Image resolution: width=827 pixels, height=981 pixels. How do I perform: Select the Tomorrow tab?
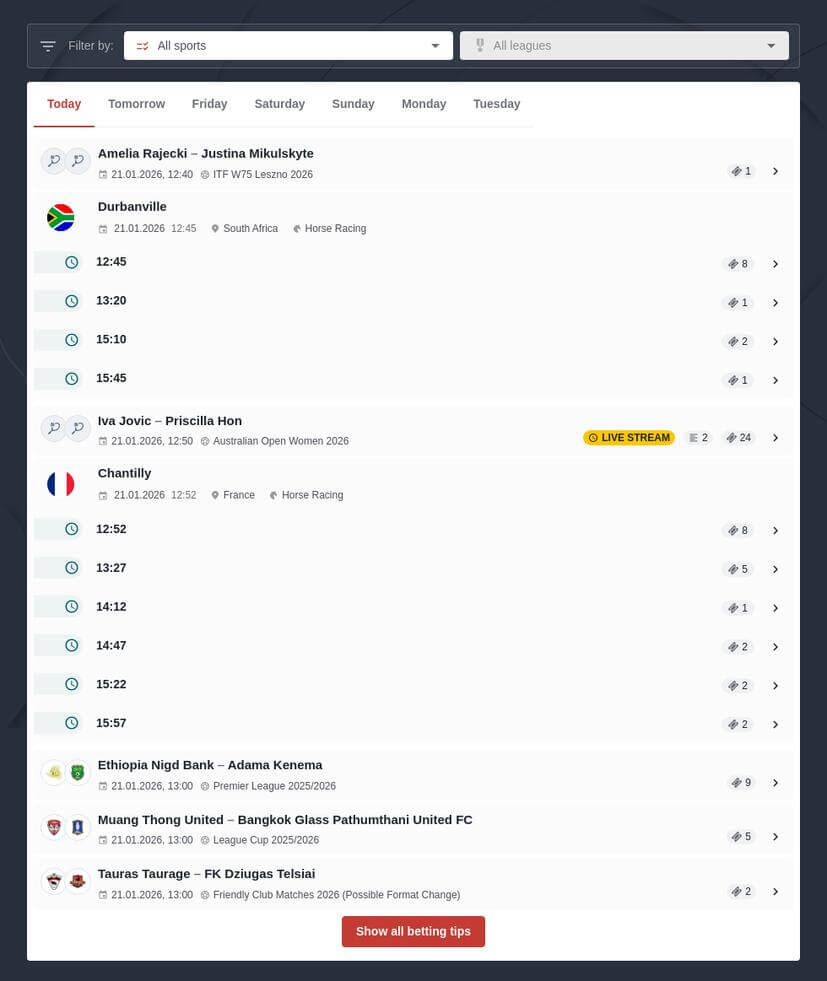click(136, 104)
